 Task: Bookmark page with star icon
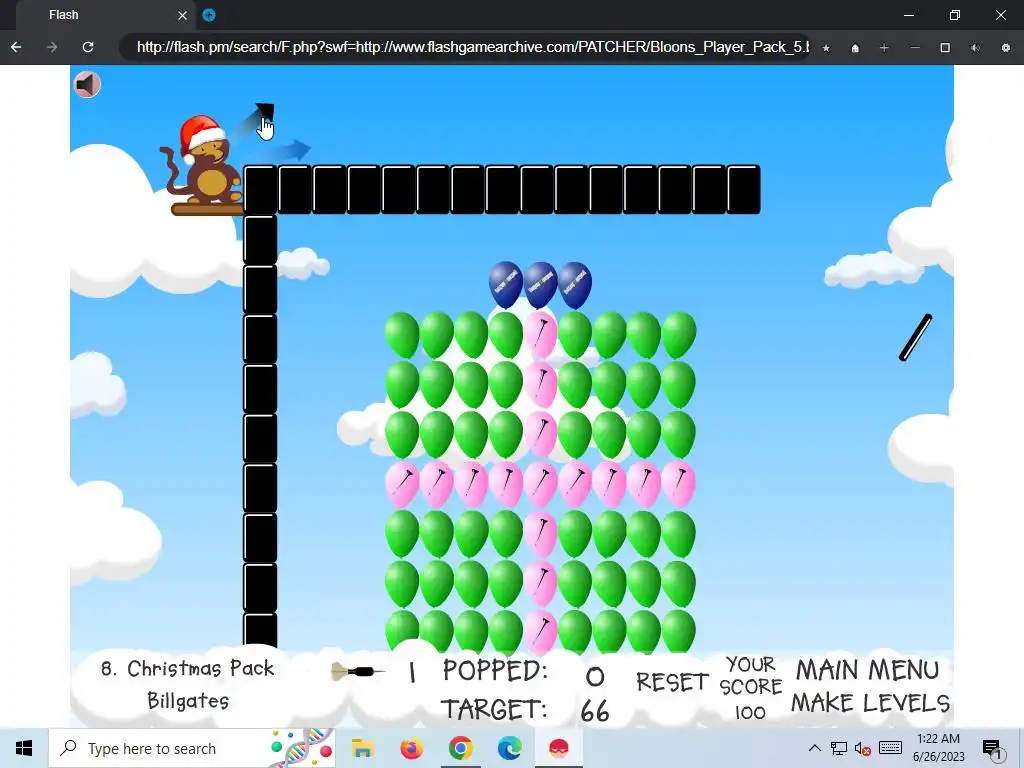[826, 48]
